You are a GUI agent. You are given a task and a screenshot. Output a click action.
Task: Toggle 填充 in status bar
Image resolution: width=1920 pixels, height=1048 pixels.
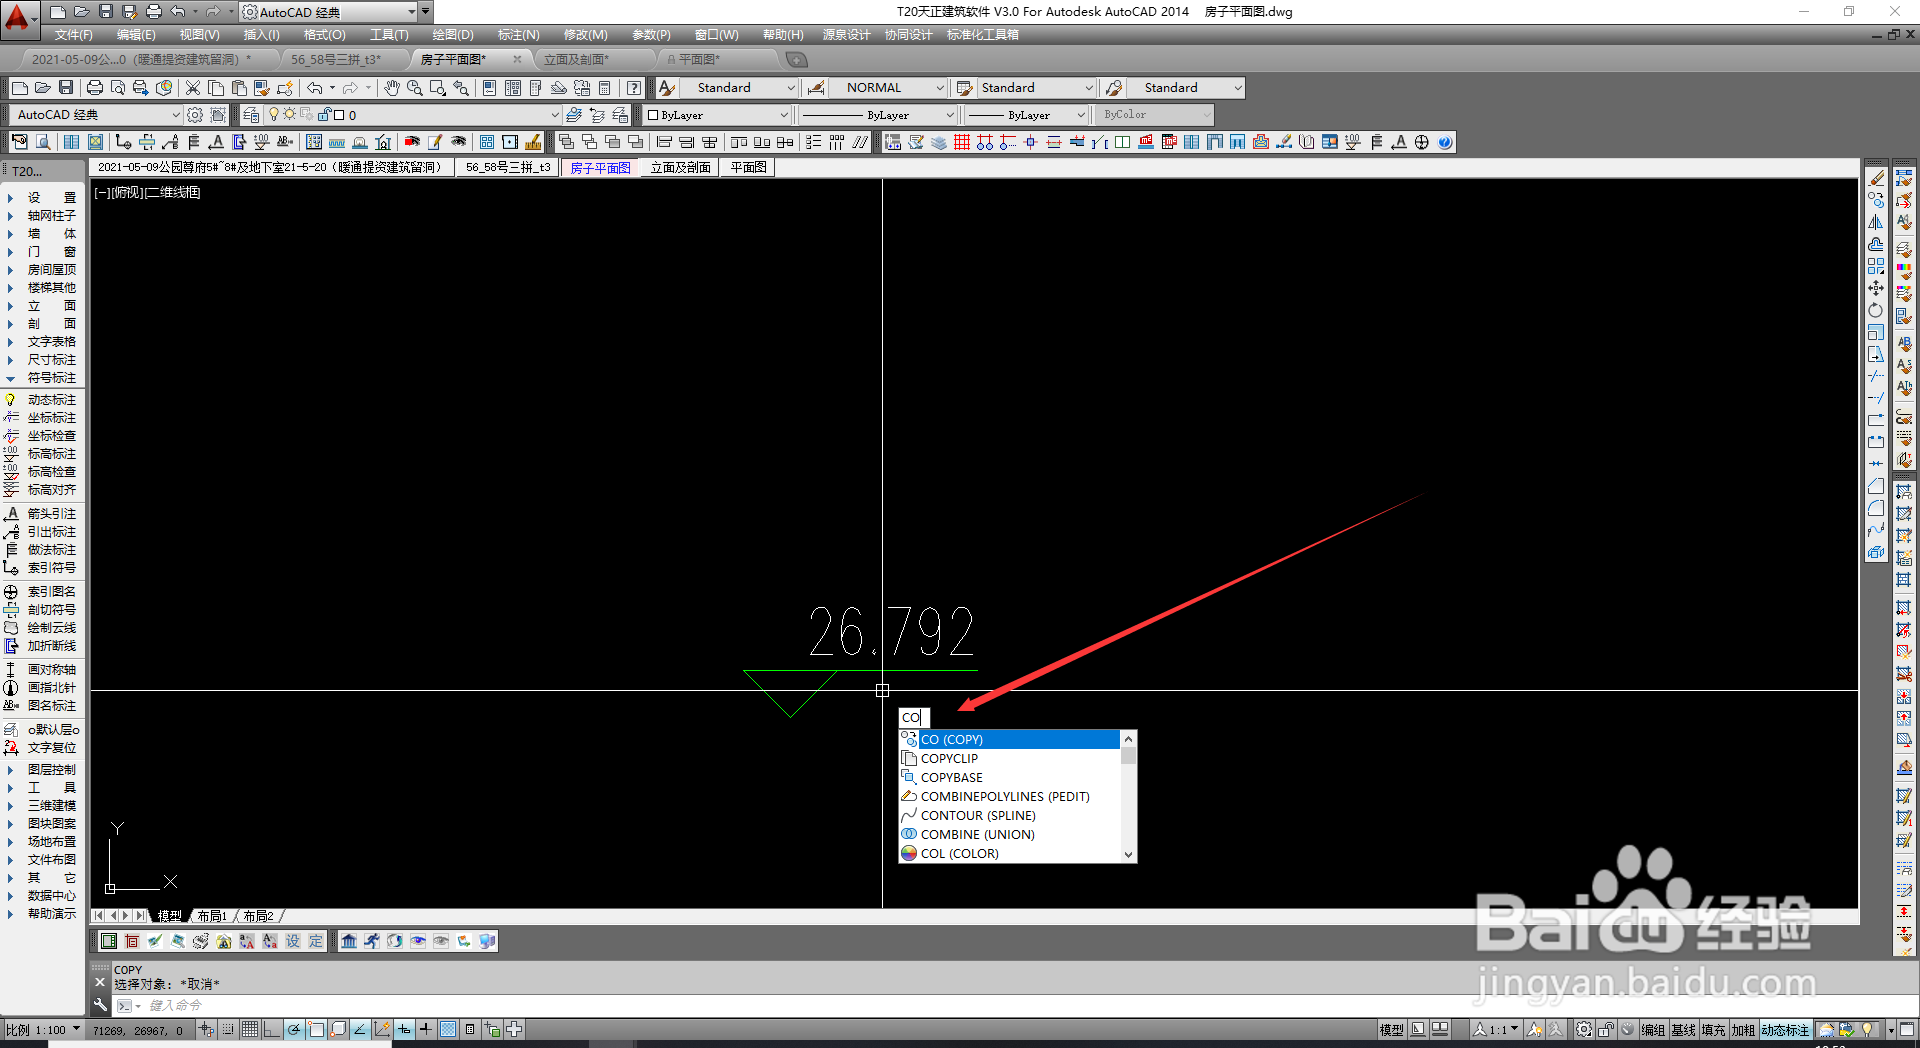[1714, 1029]
